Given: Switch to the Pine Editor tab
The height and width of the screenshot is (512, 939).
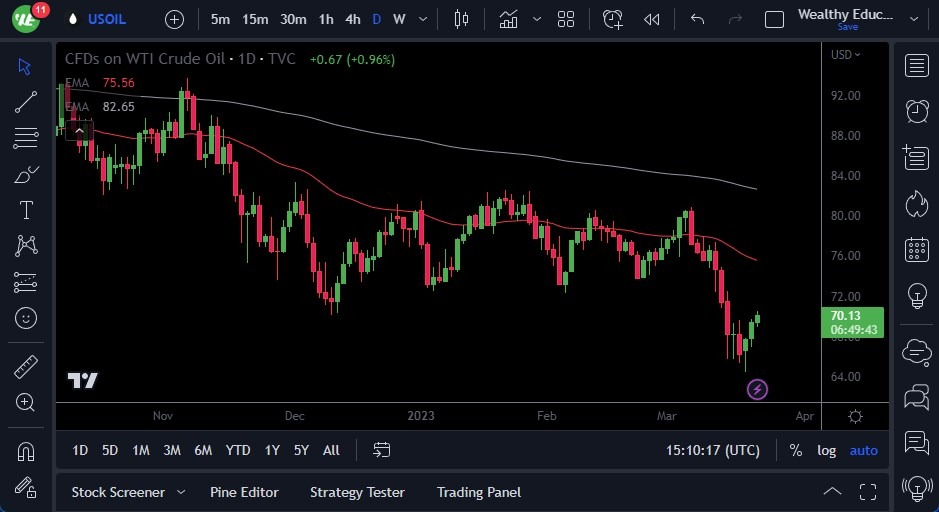Looking at the screenshot, I should pos(244,492).
